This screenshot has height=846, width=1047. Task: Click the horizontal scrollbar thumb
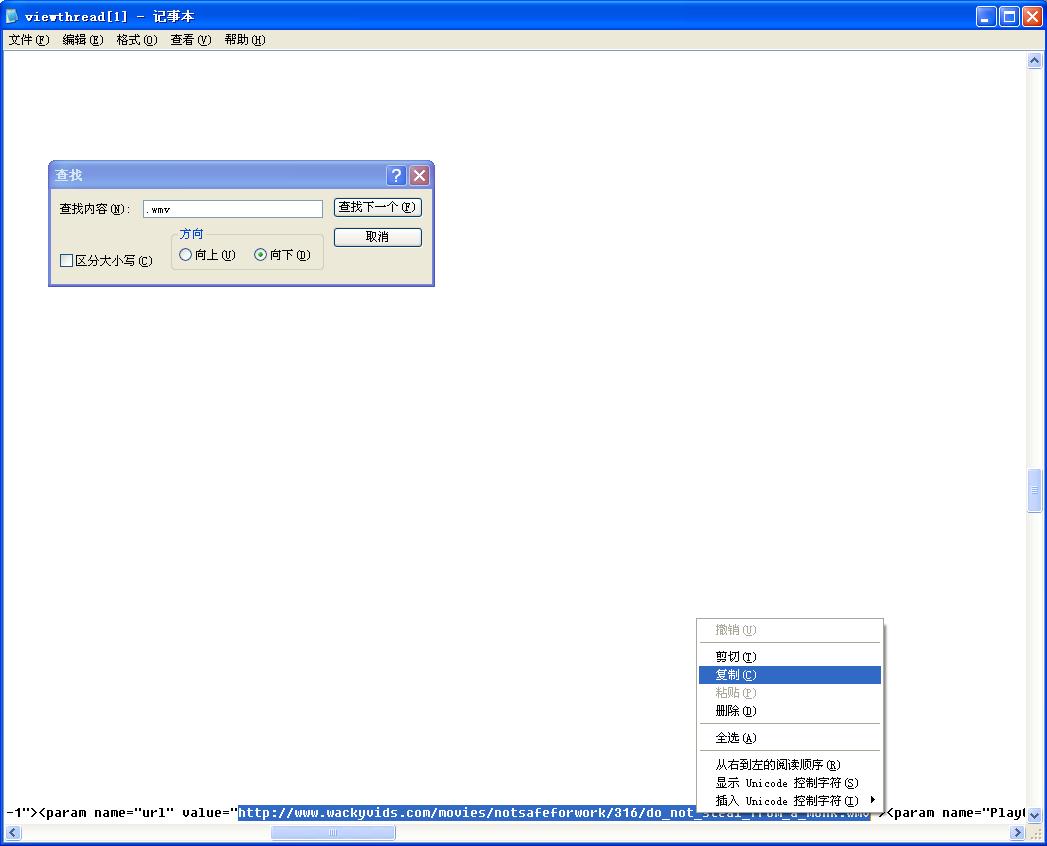coord(333,833)
